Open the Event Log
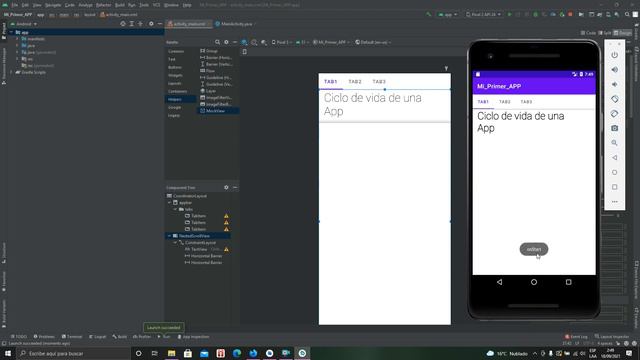 (576, 337)
